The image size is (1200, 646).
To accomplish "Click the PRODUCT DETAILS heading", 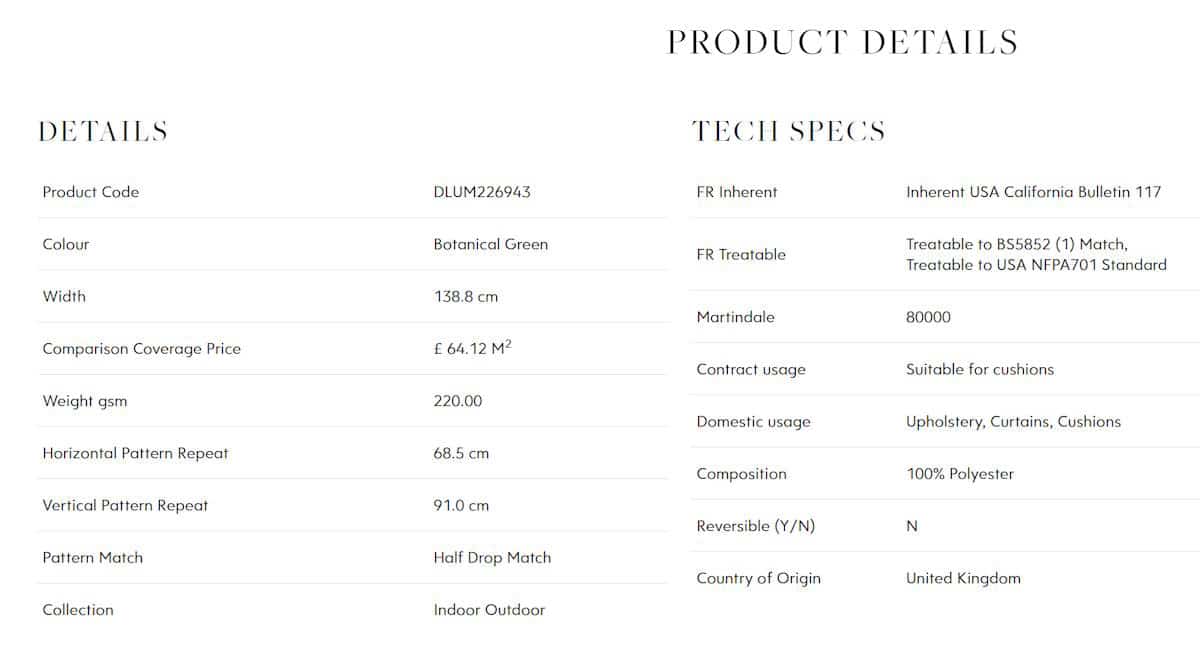I will (x=843, y=42).
